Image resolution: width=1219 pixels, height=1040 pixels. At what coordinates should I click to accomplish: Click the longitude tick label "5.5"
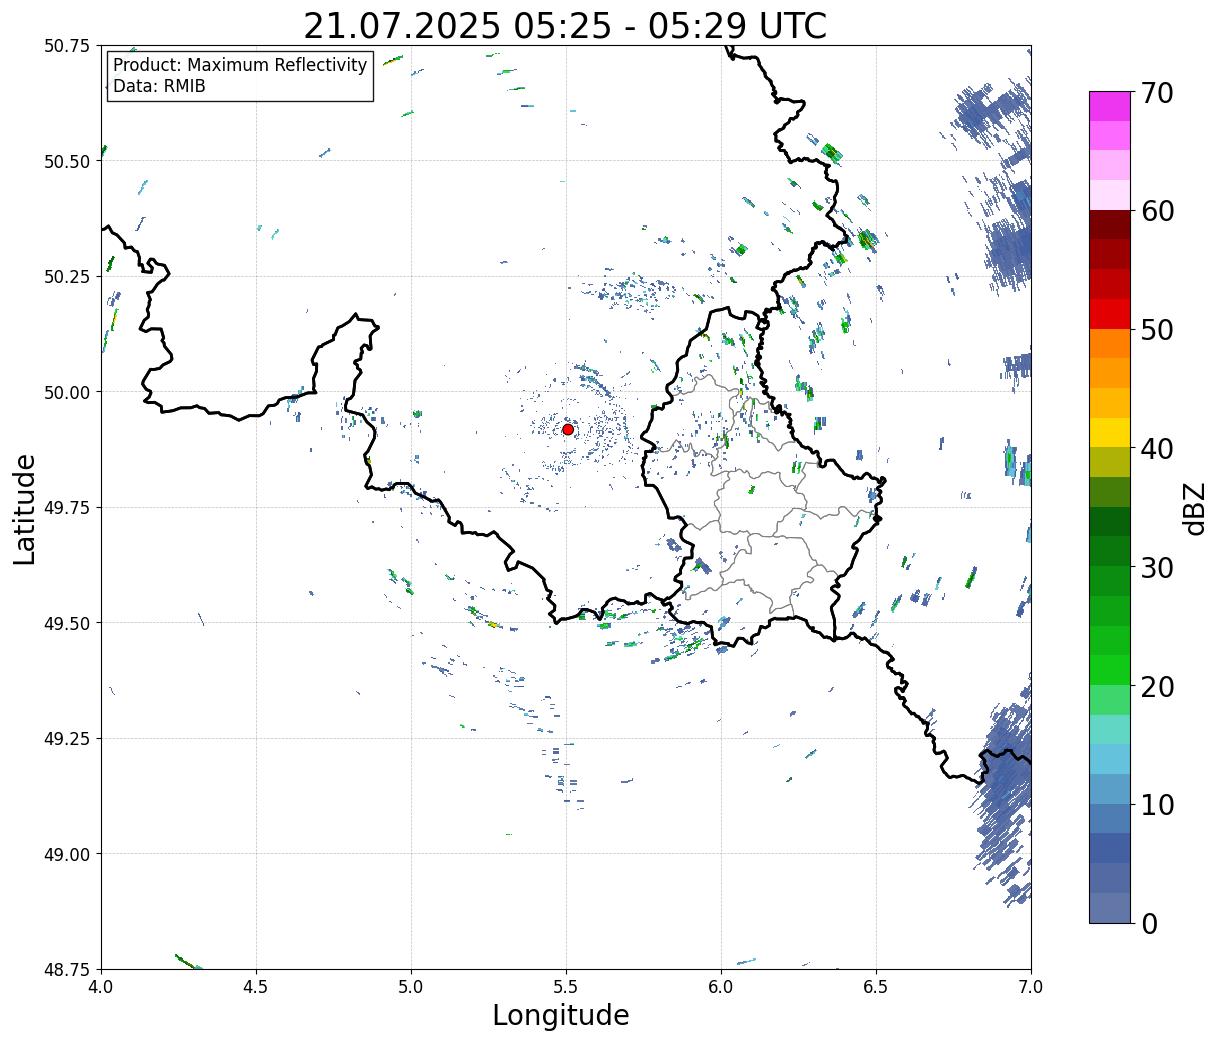[x=566, y=987]
